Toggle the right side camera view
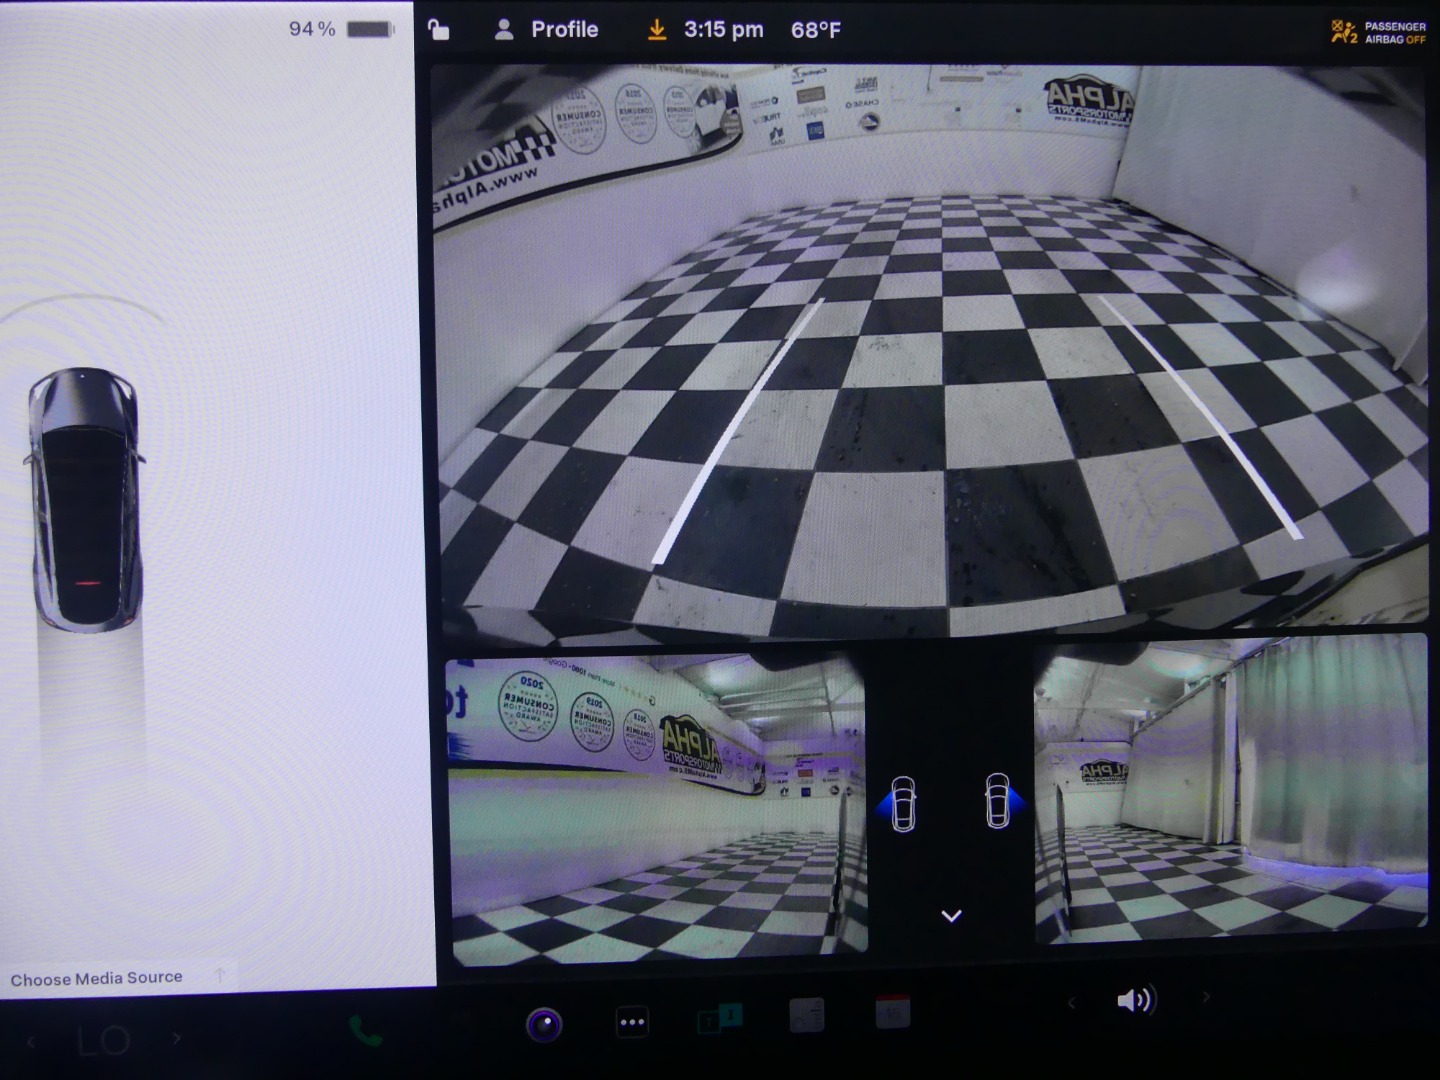This screenshot has width=1440, height=1080. (1001, 801)
